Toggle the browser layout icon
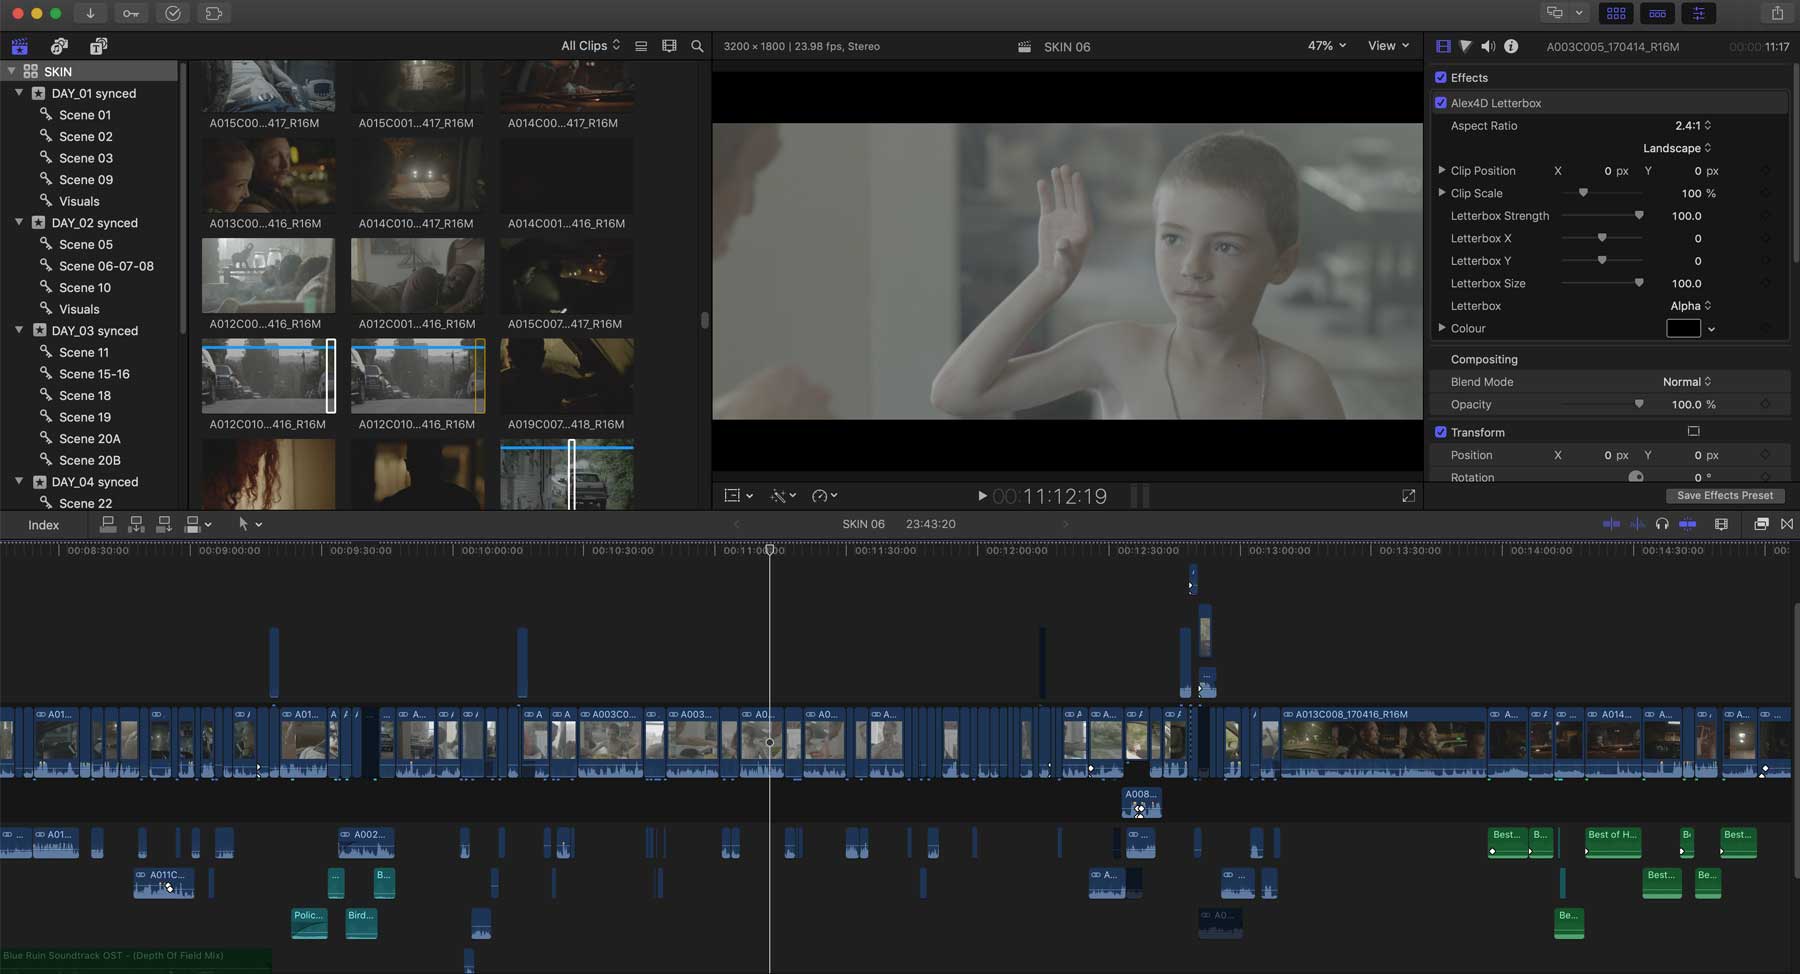This screenshot has width=1800, height=974. pyautogui.click(x=1616, y=13)
